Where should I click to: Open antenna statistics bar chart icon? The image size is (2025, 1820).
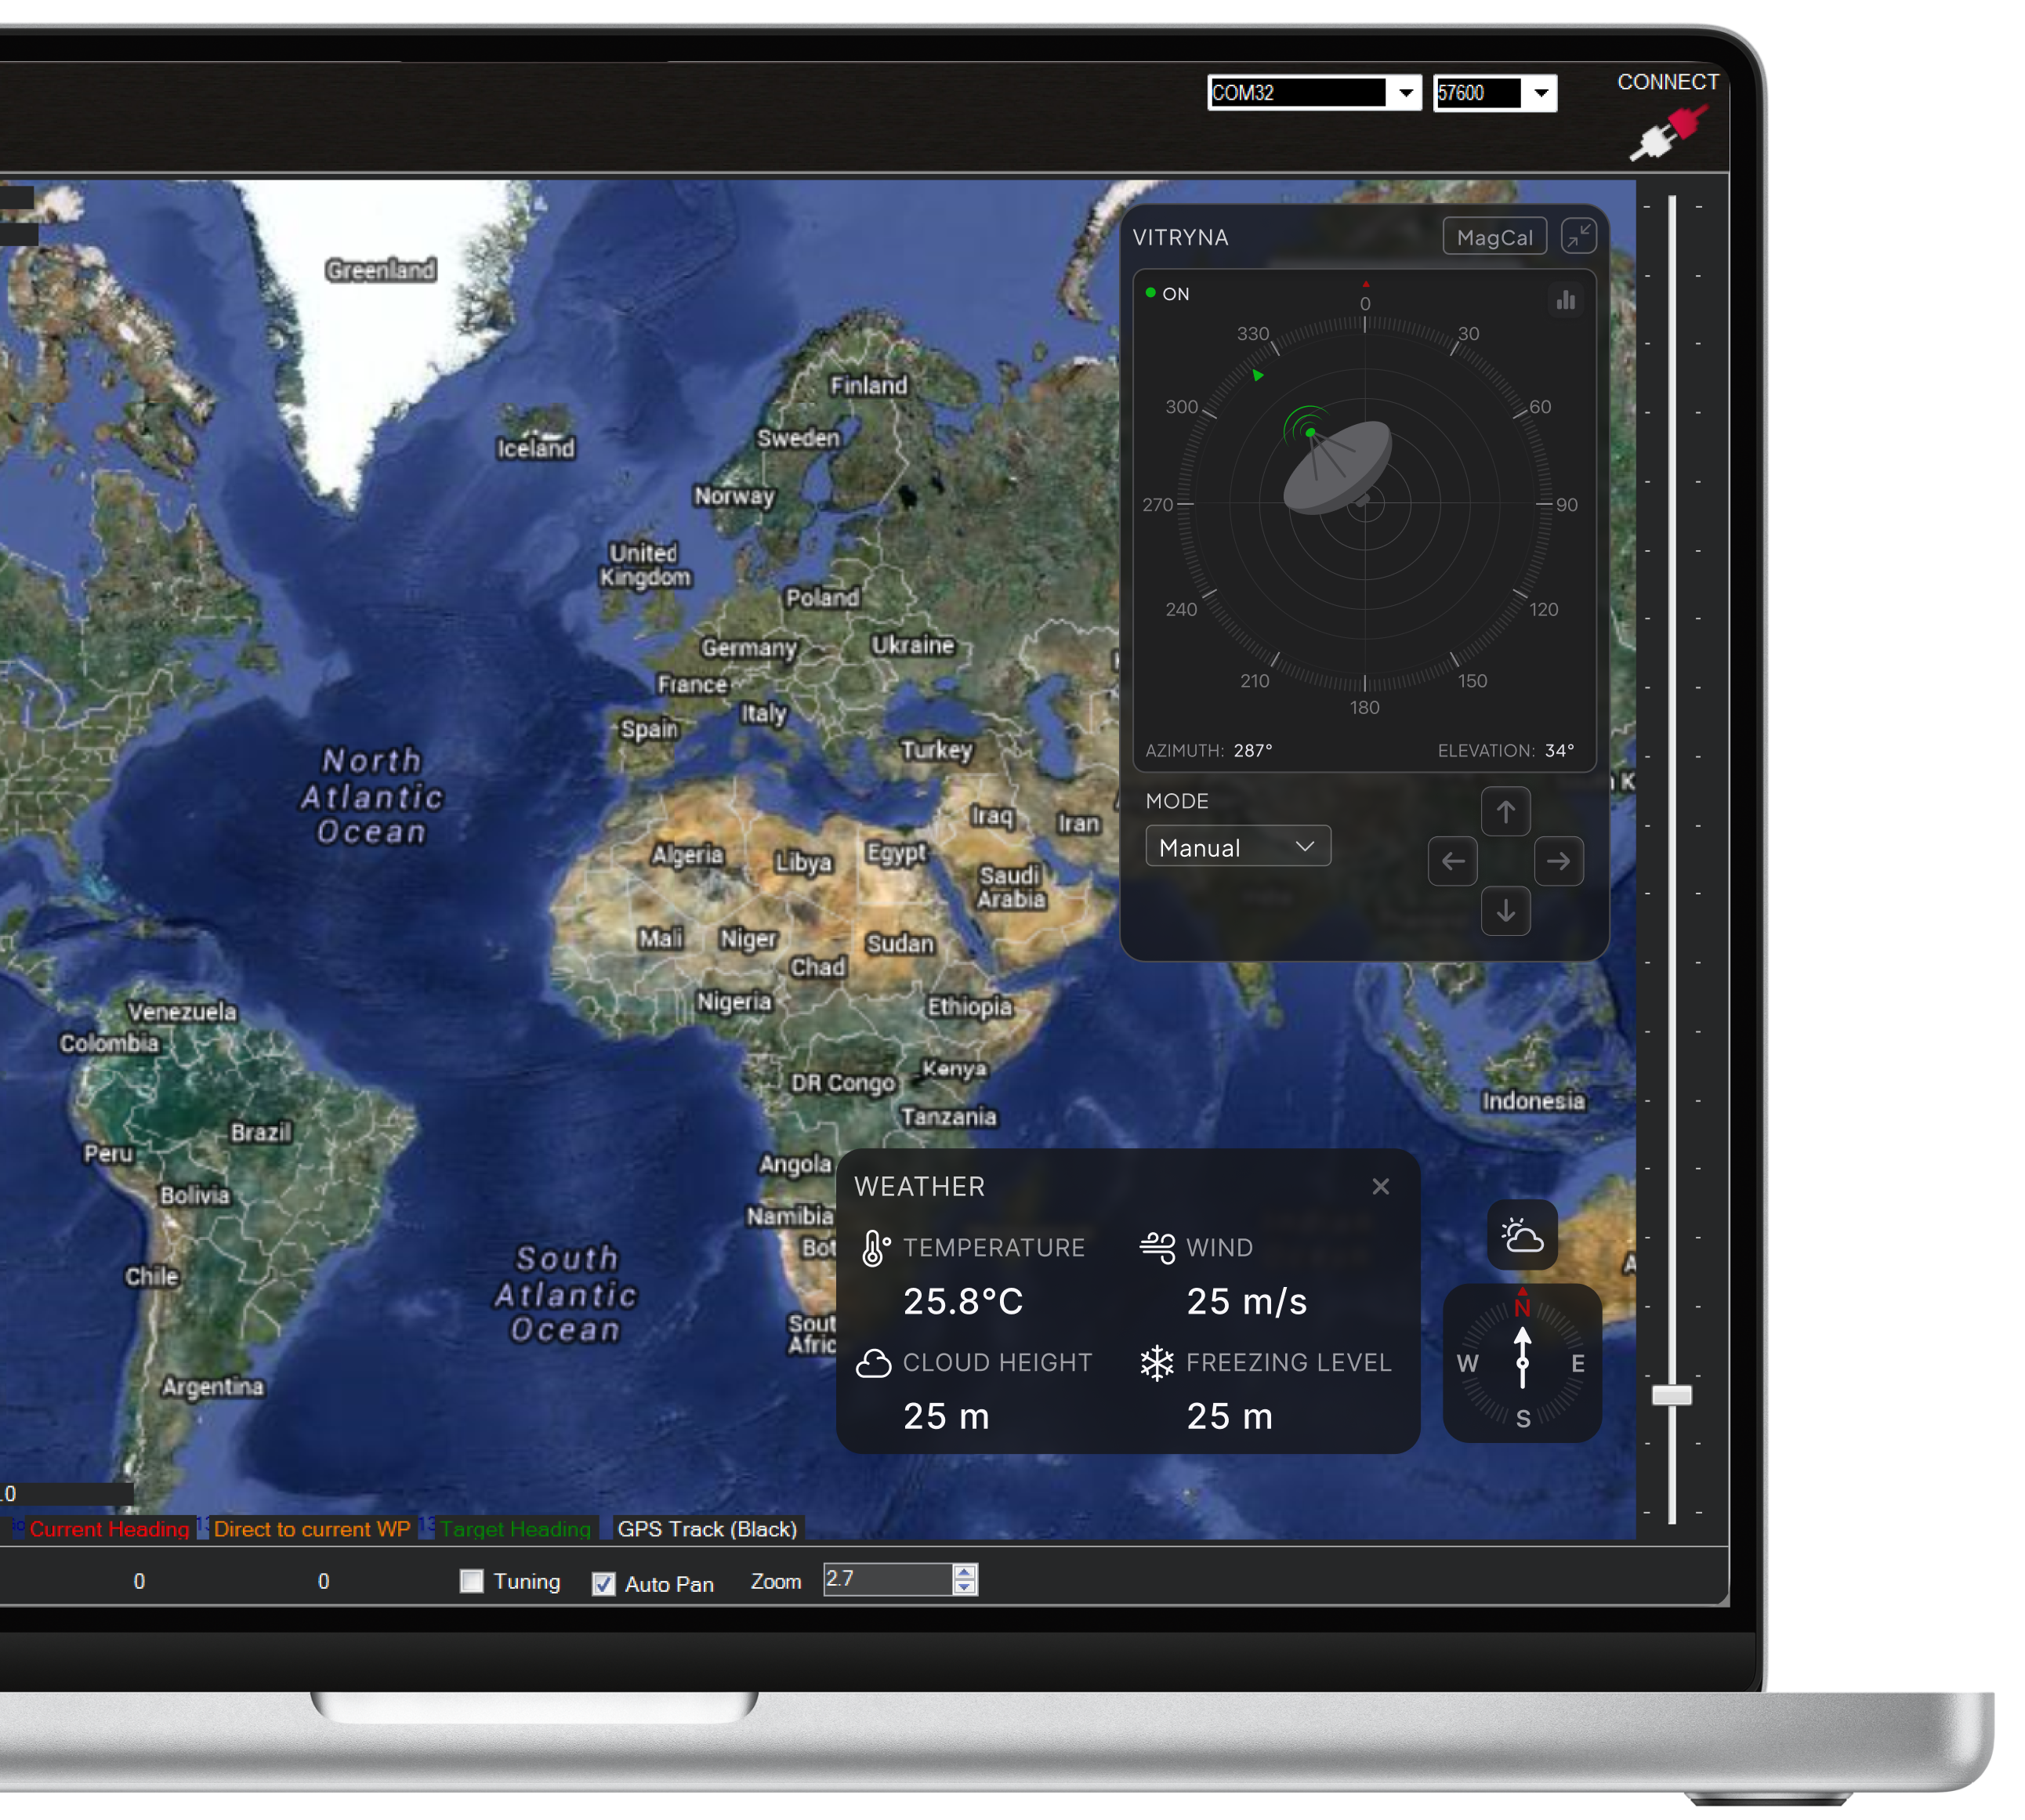(1565, 300)
